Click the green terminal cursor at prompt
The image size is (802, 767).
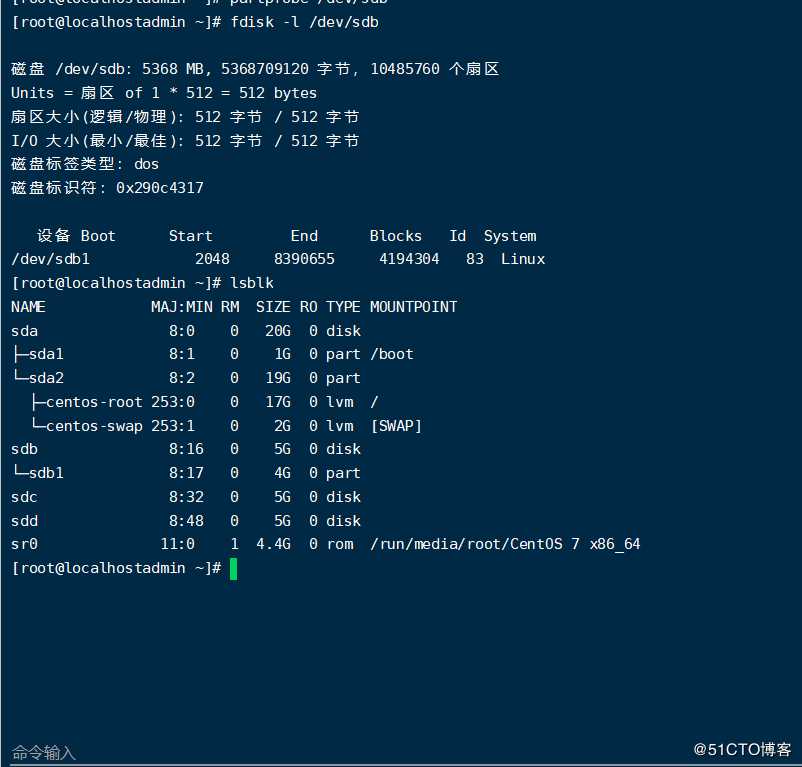[233, 569]
